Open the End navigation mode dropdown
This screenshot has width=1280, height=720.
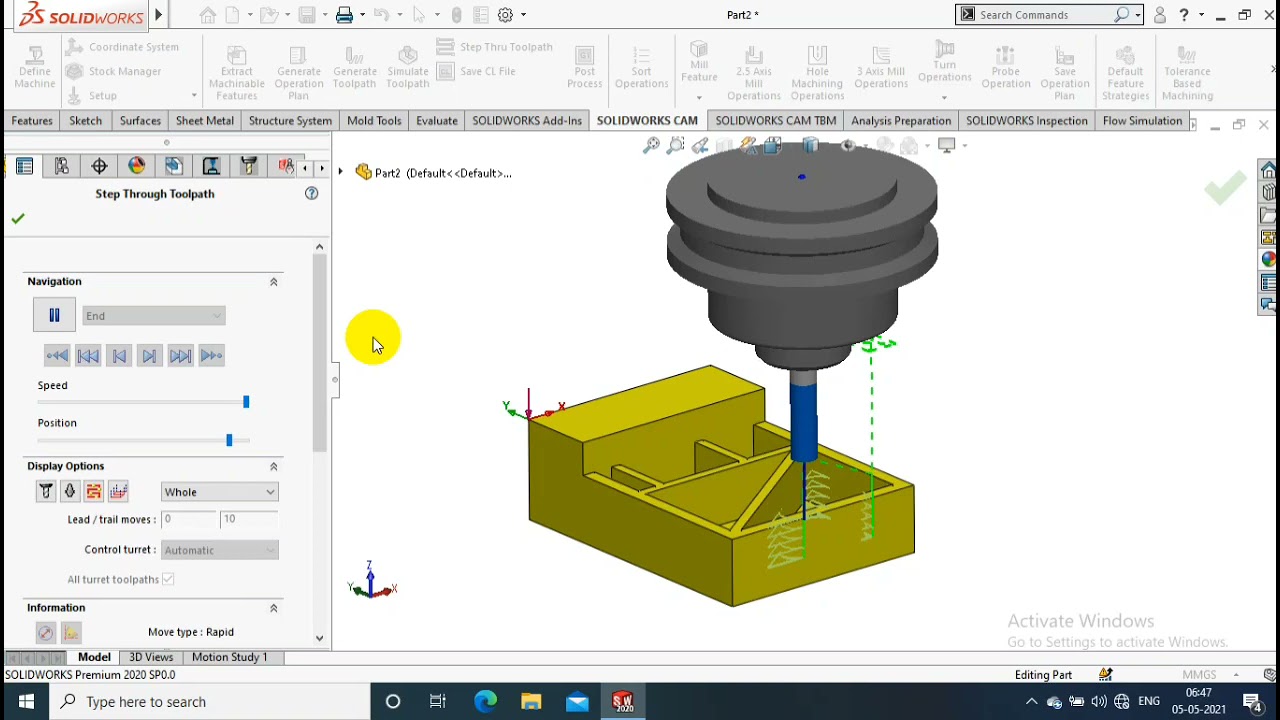[x=154, y=316]
